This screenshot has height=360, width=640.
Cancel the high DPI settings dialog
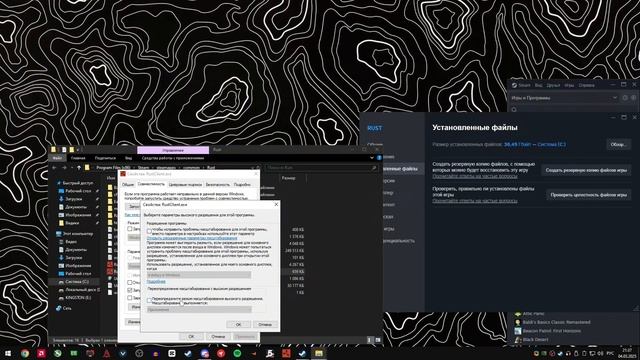click(x=265, y=324)
